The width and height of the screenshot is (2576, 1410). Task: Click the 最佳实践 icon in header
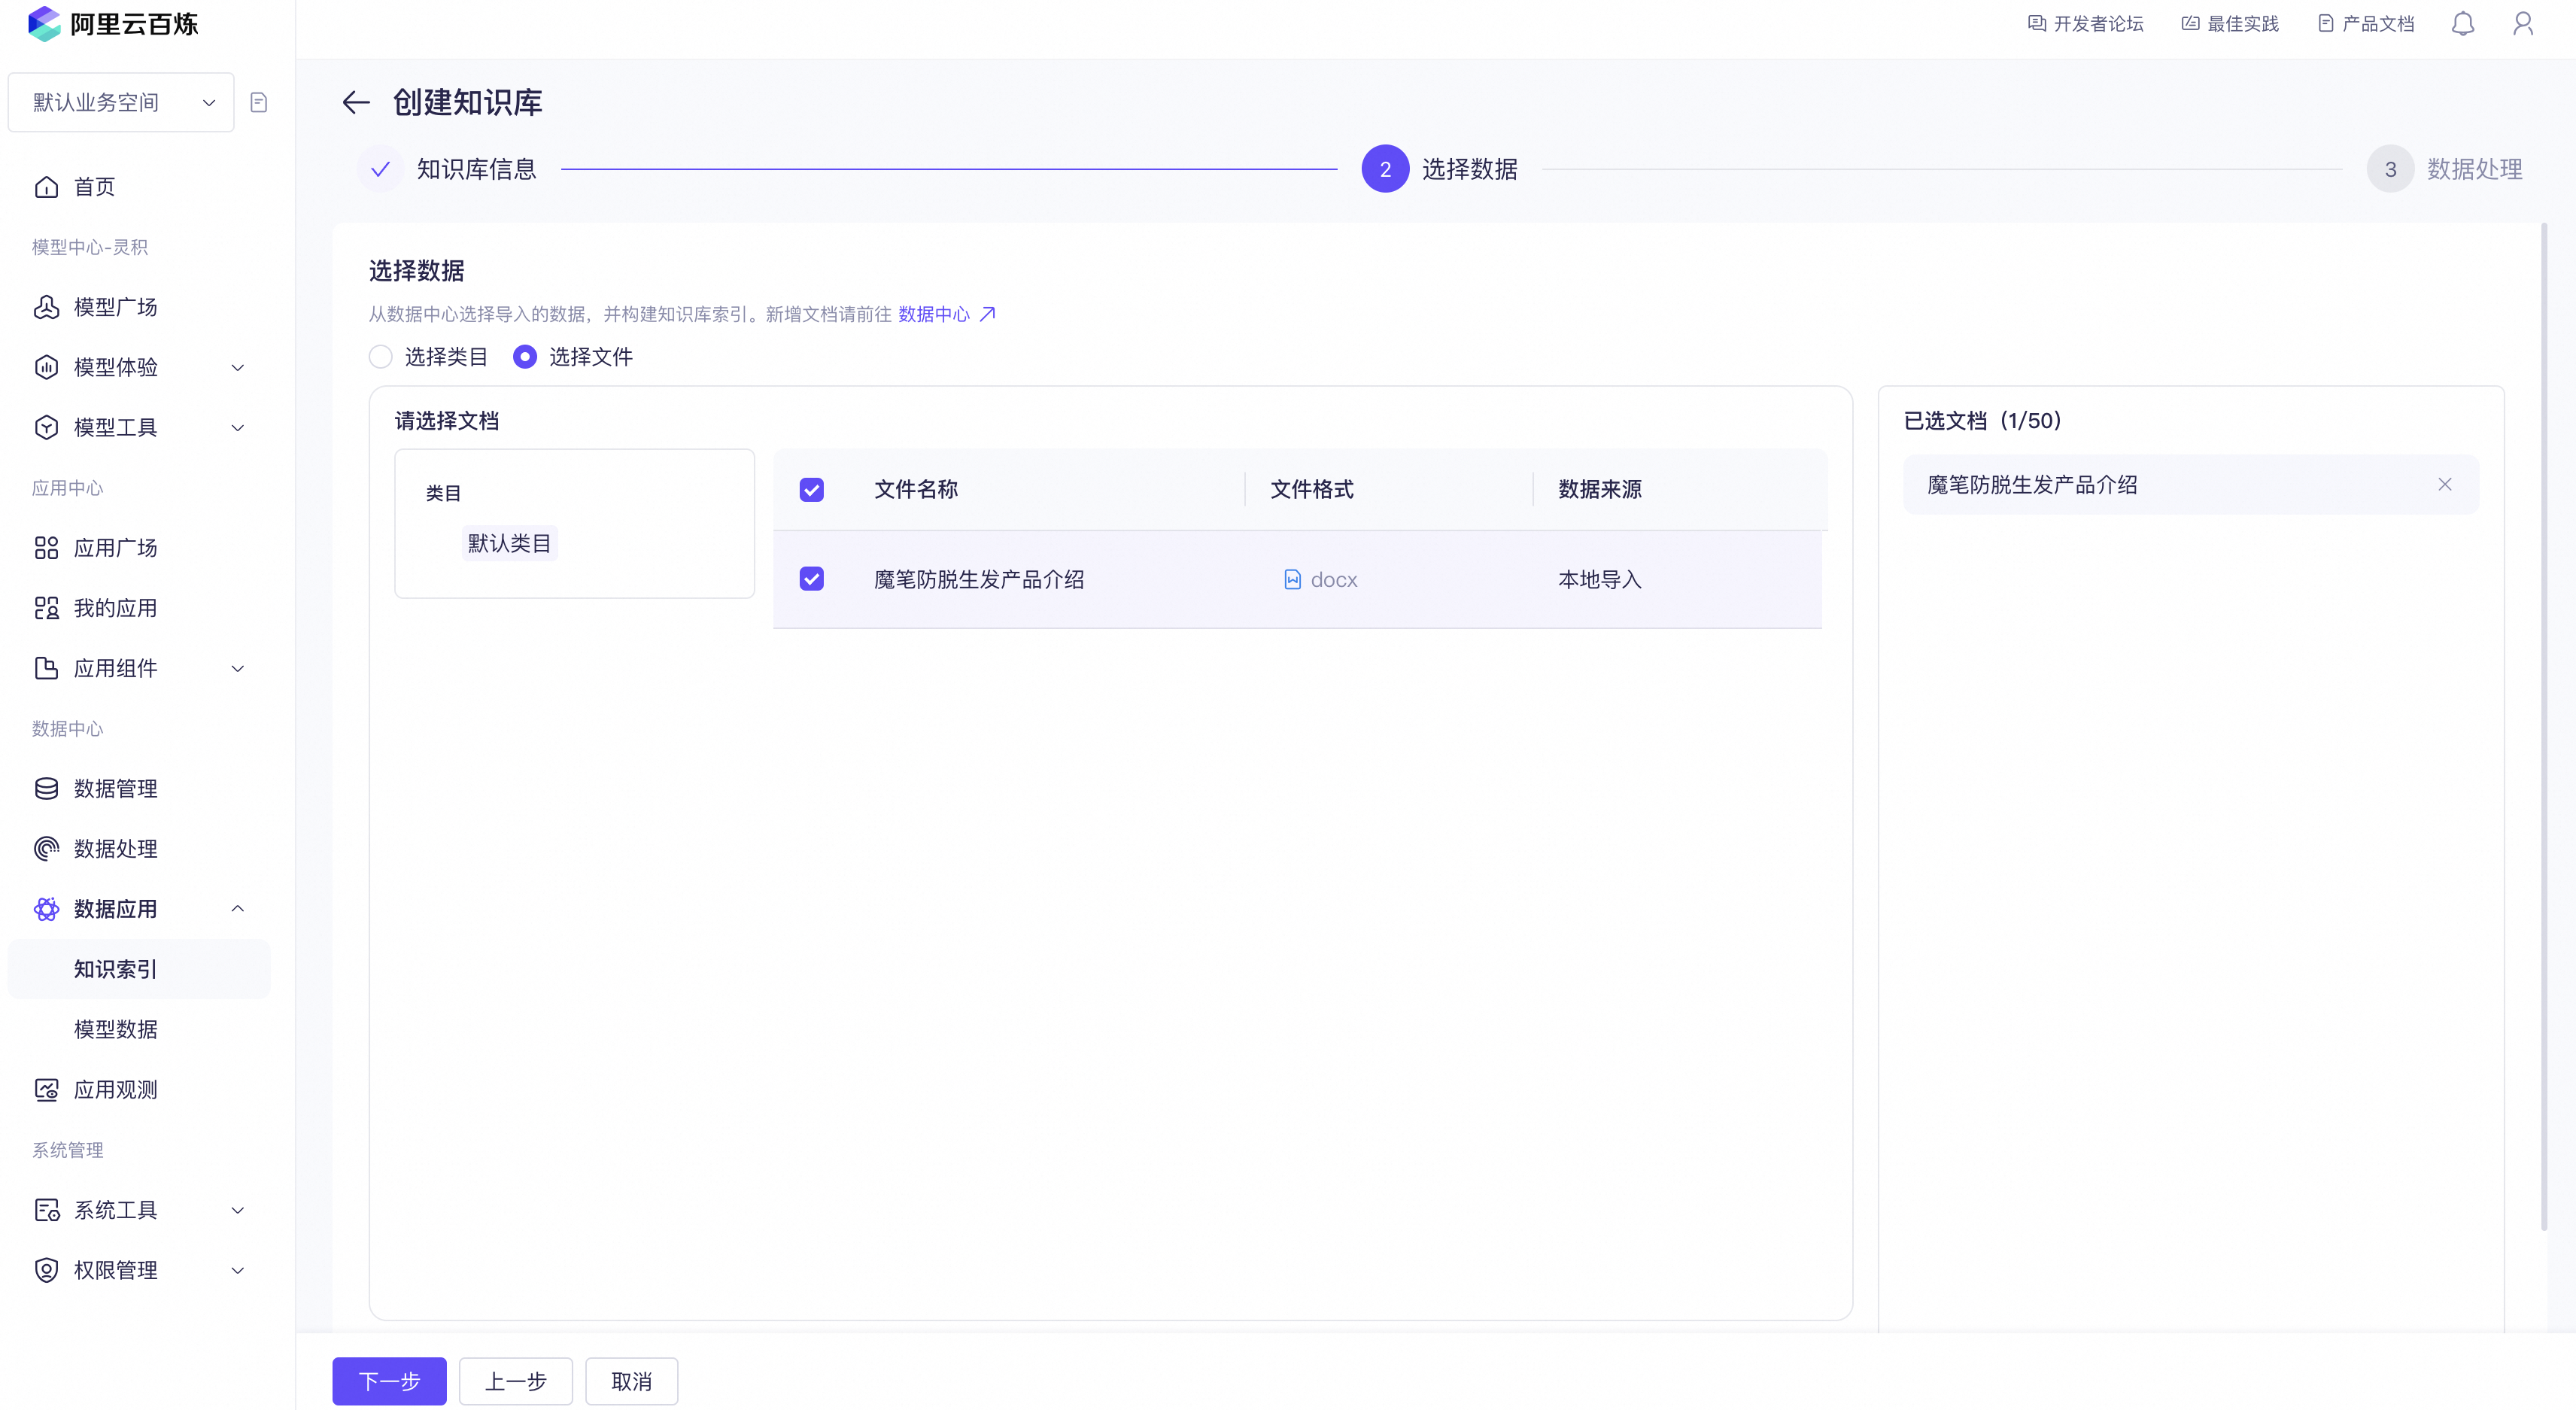2190,23
